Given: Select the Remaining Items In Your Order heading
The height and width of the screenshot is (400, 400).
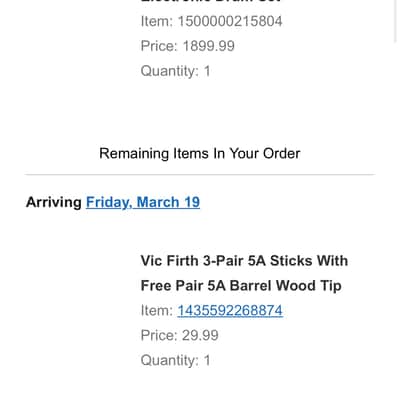Looking at the screenshot, I should [x=200, y=154].
